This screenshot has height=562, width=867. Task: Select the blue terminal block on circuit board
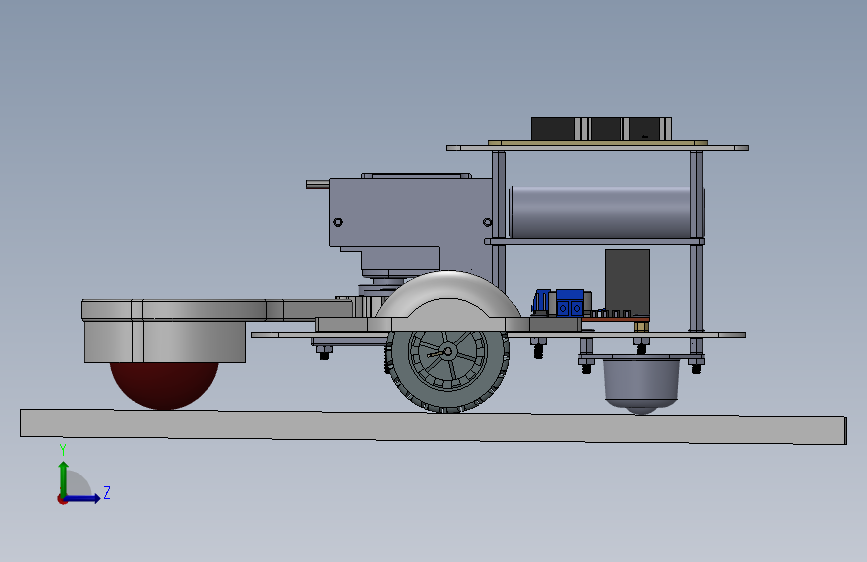click(x=570, y=303)
